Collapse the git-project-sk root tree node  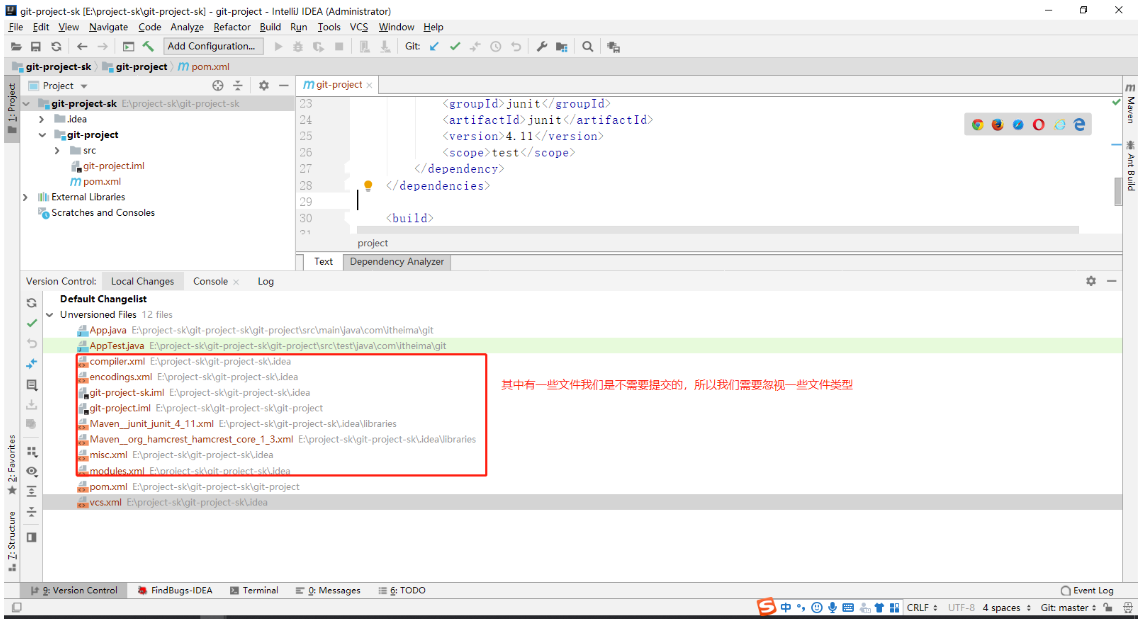(x=26, y=104)
